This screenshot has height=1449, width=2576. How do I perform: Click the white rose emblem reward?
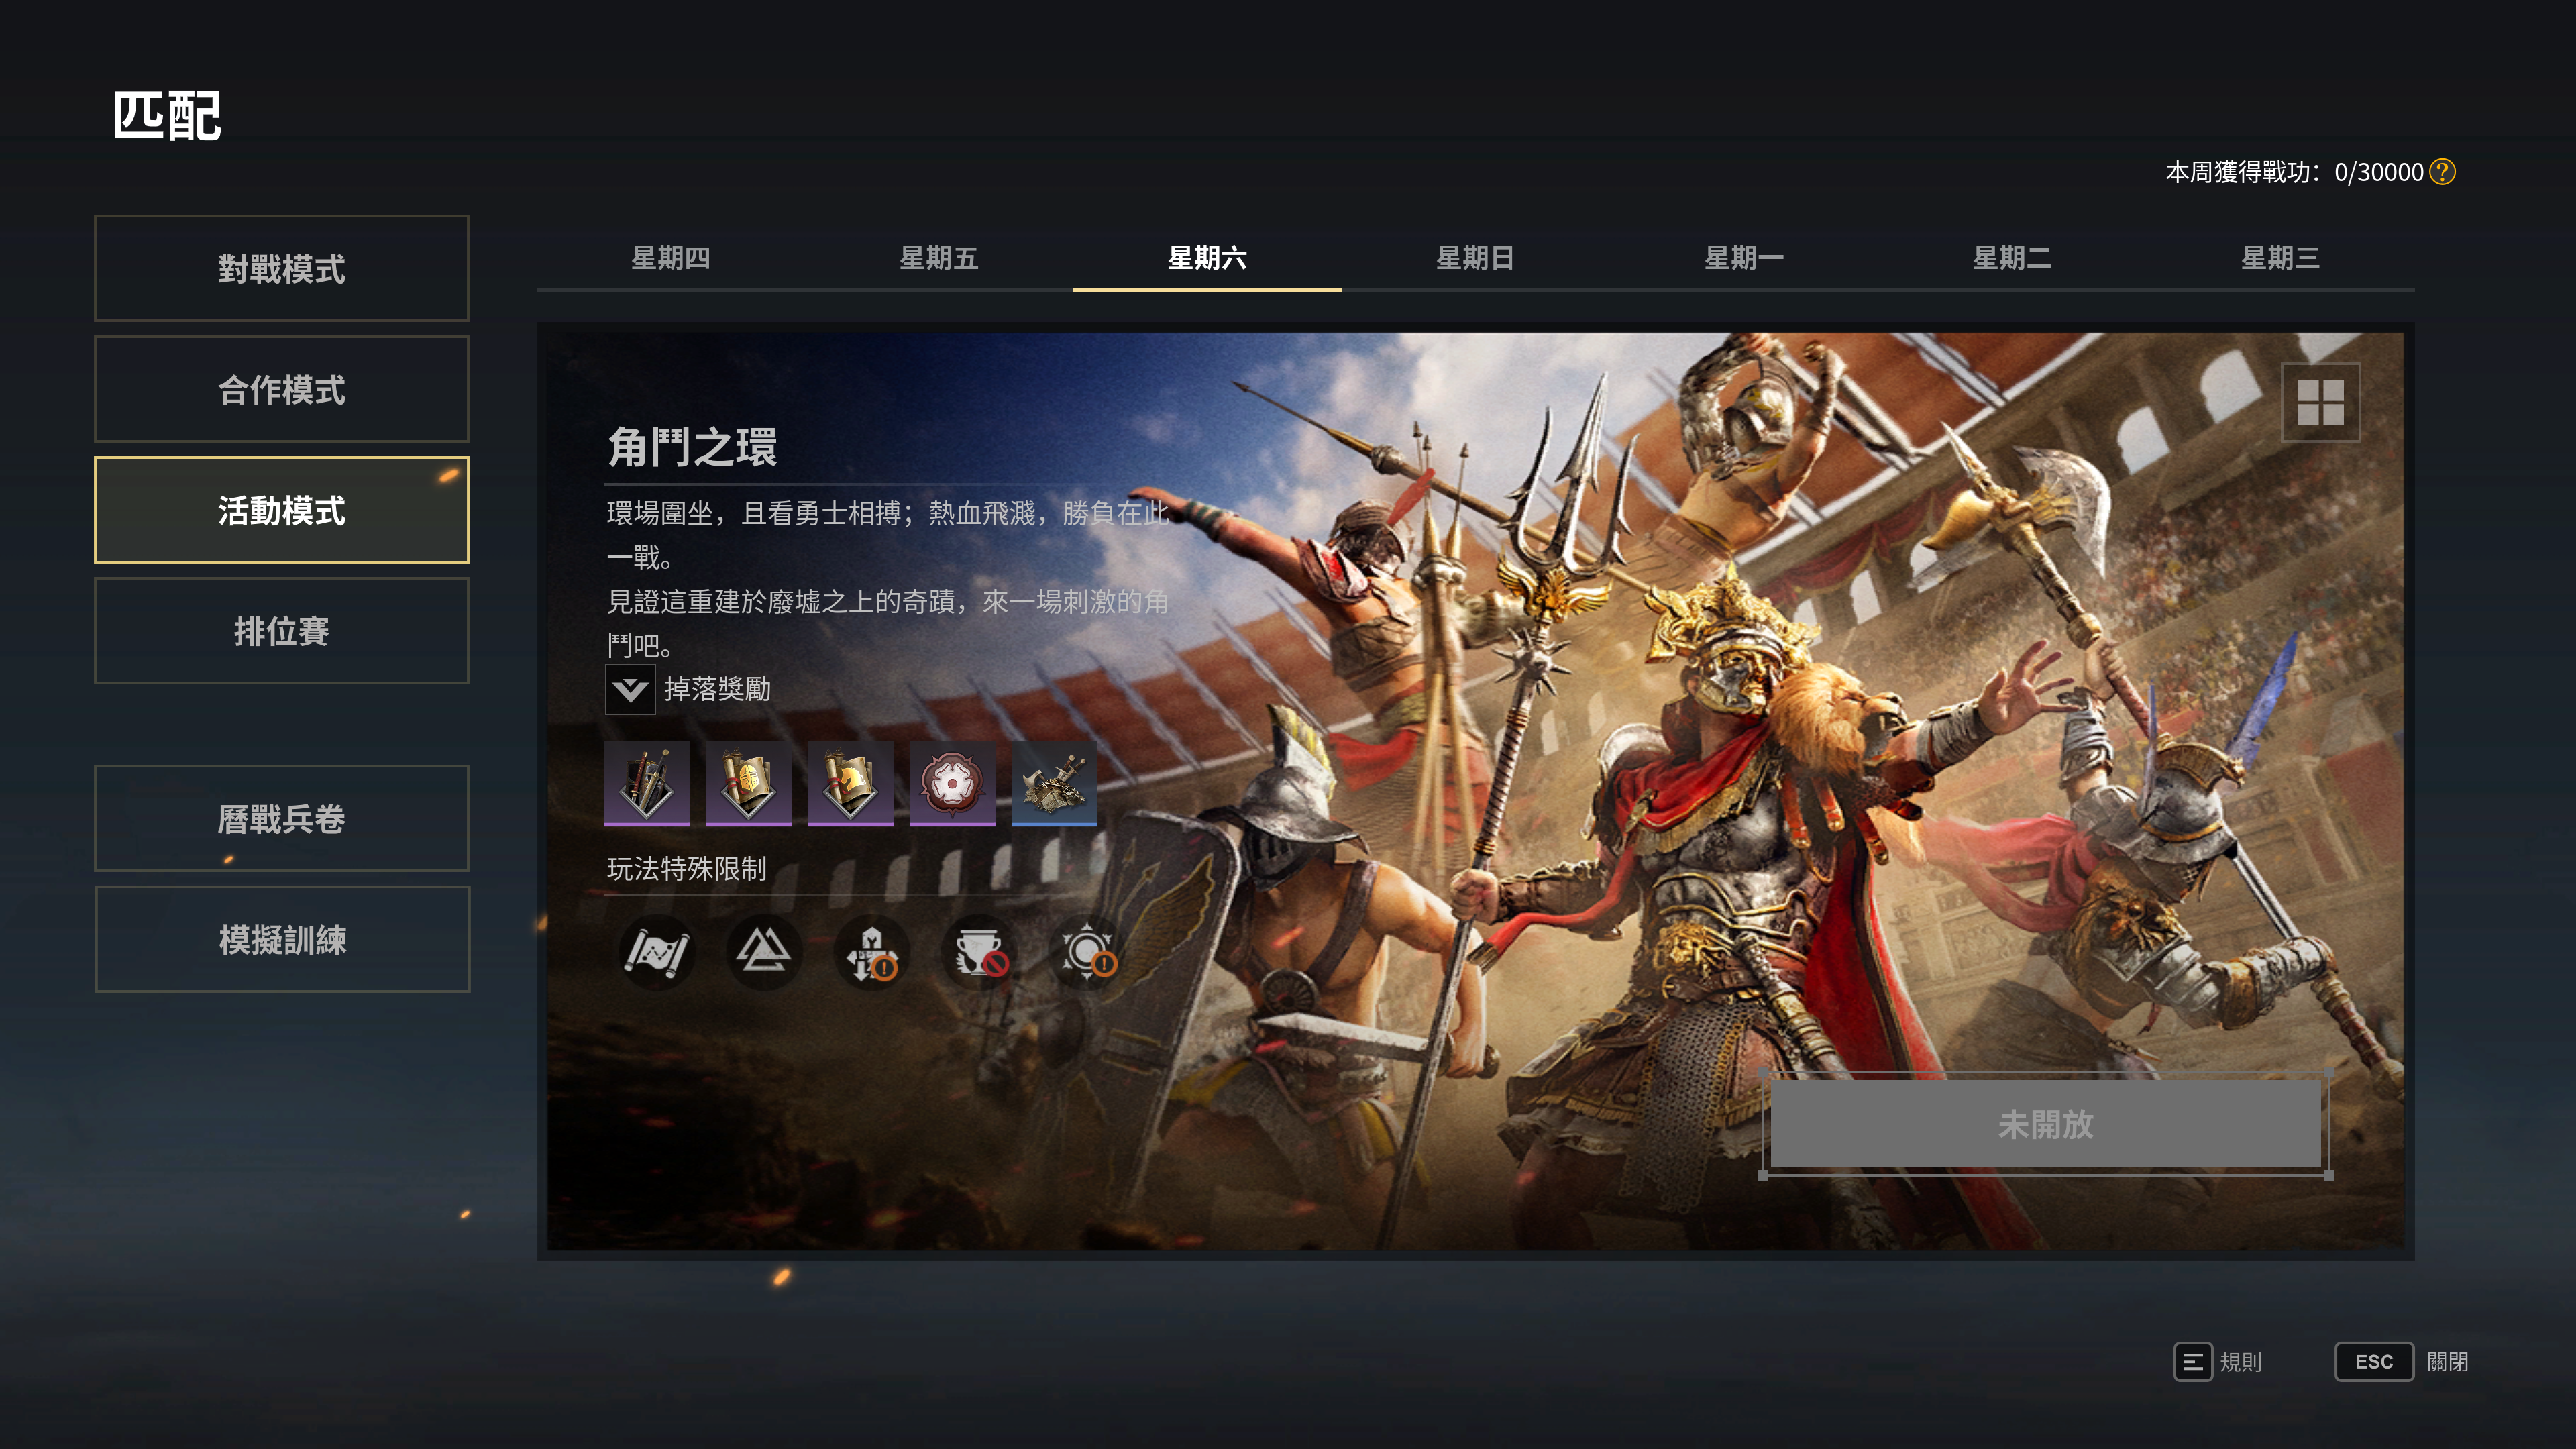pyautogui.click(x=952, y=783)
